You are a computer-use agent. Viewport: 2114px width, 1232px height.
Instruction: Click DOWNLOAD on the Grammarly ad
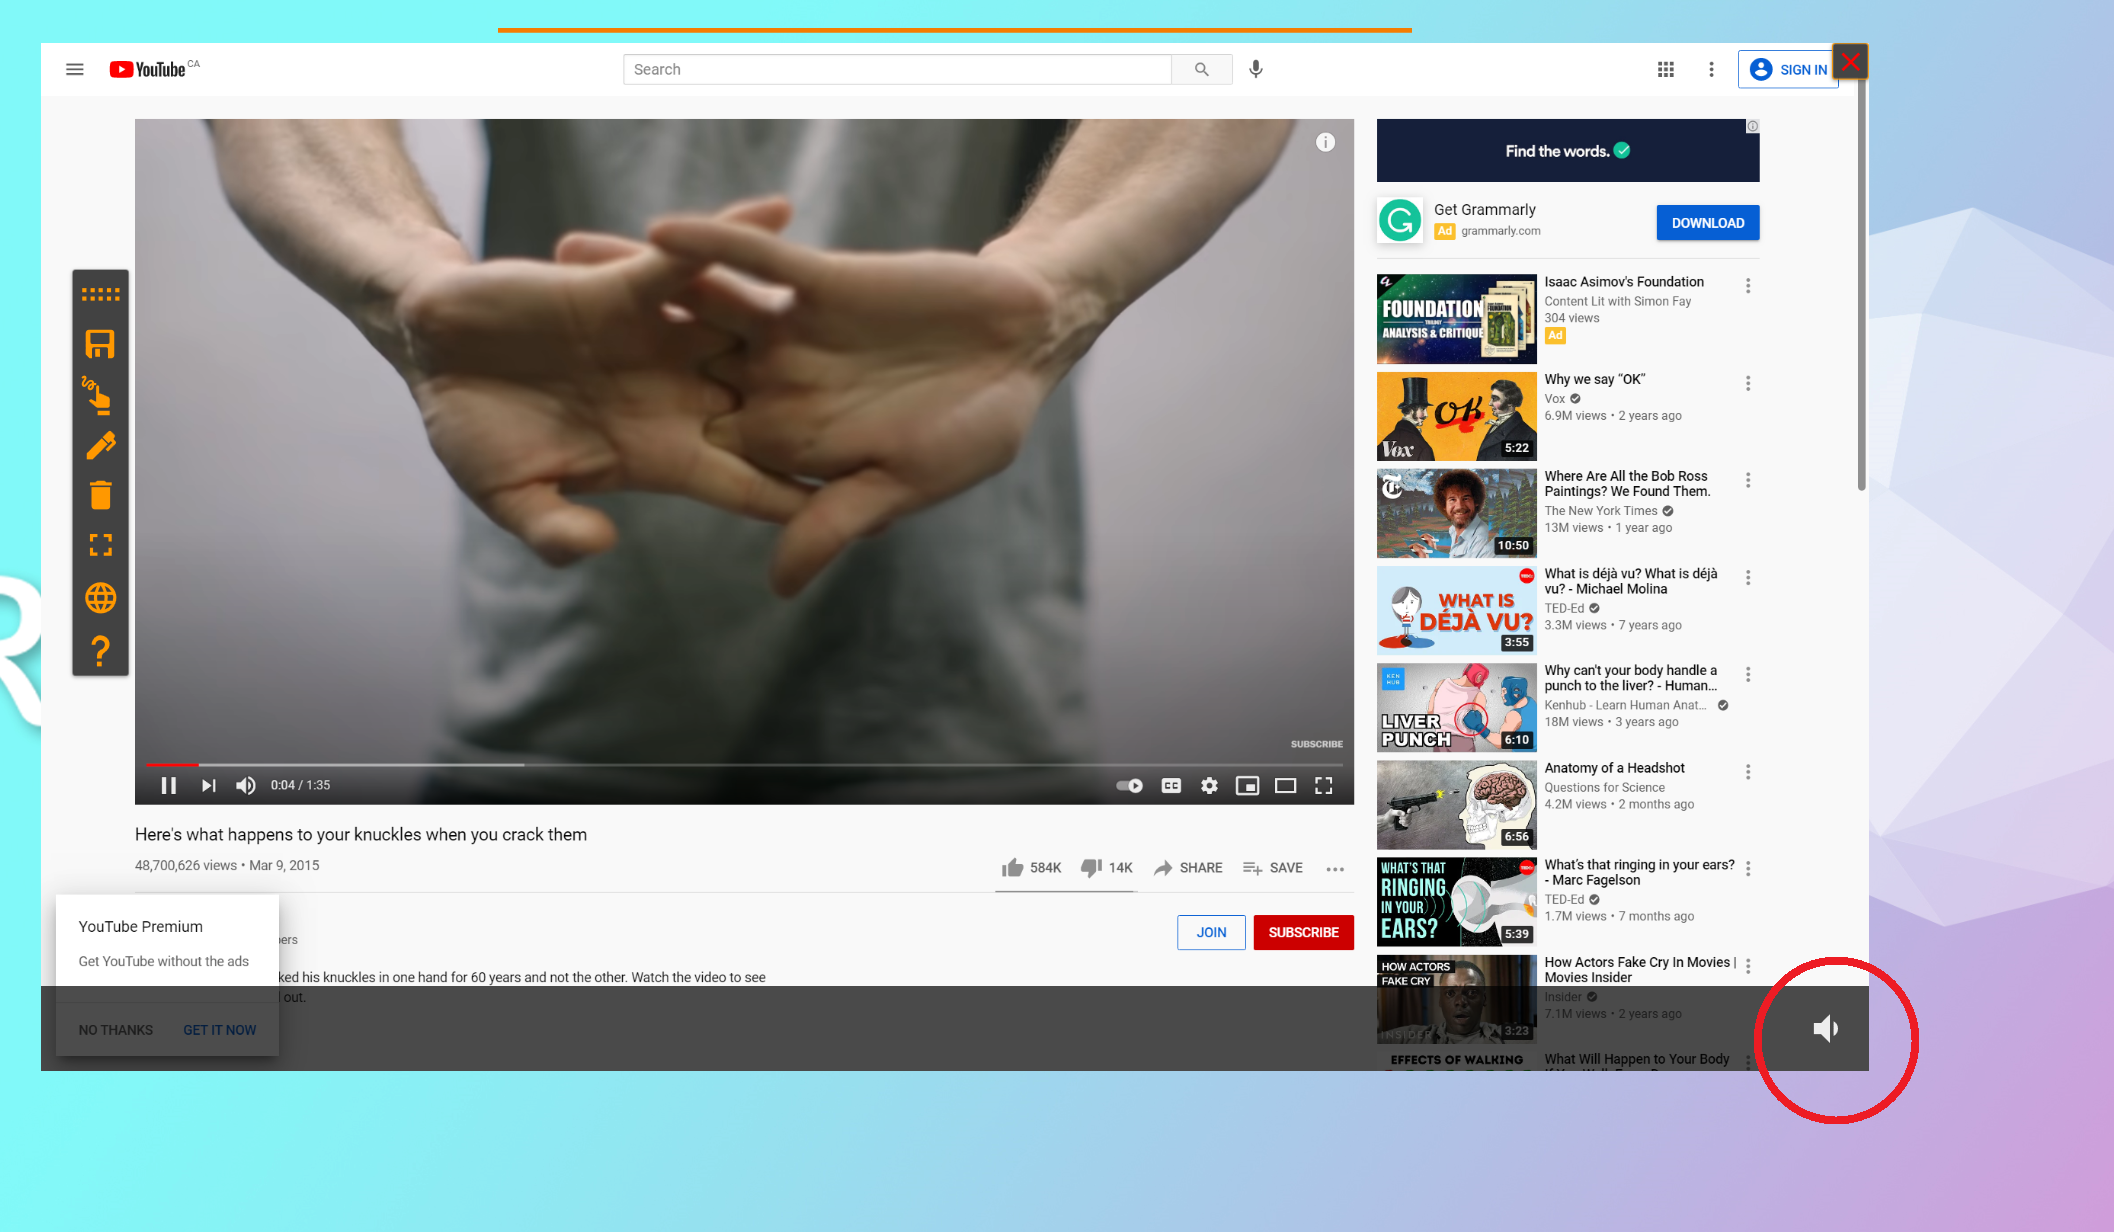pos(1707,223)
